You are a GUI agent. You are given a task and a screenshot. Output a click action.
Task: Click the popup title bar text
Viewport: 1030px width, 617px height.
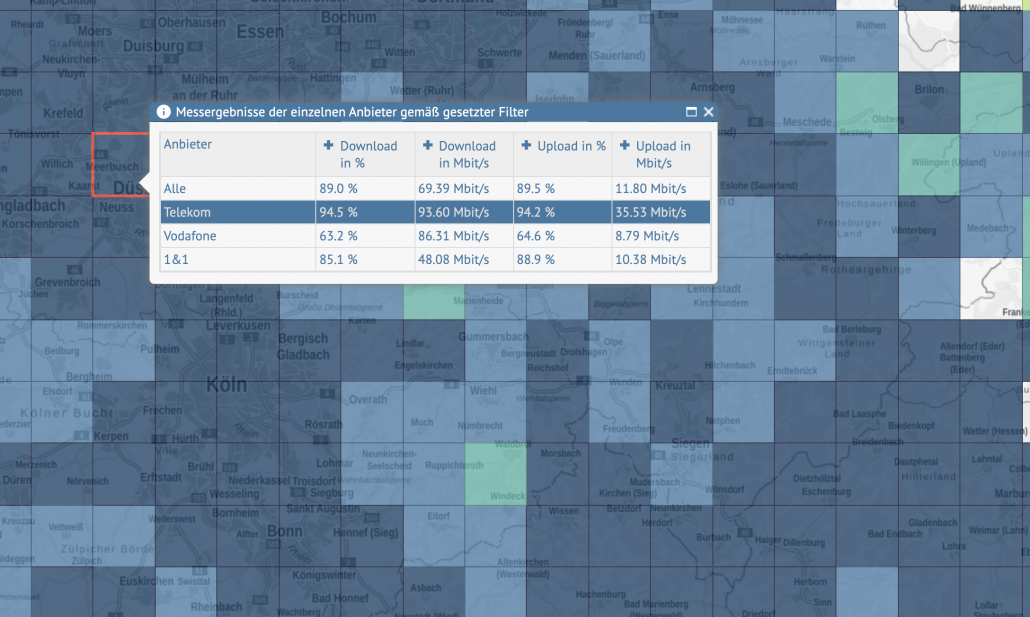351,112
